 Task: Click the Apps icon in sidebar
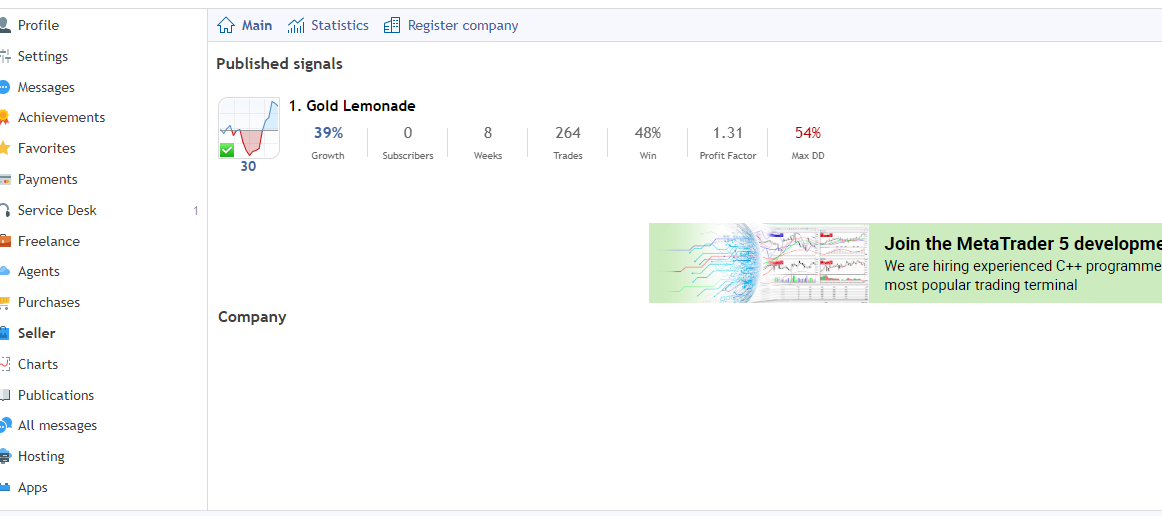(x=4, y=487)
